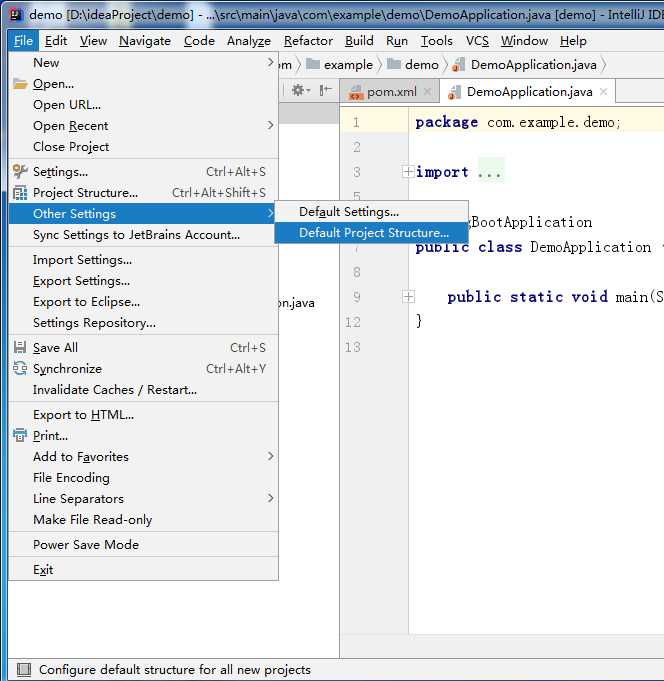
Task: Click the Project Structure icon
Action: click(x=20, y=192)
